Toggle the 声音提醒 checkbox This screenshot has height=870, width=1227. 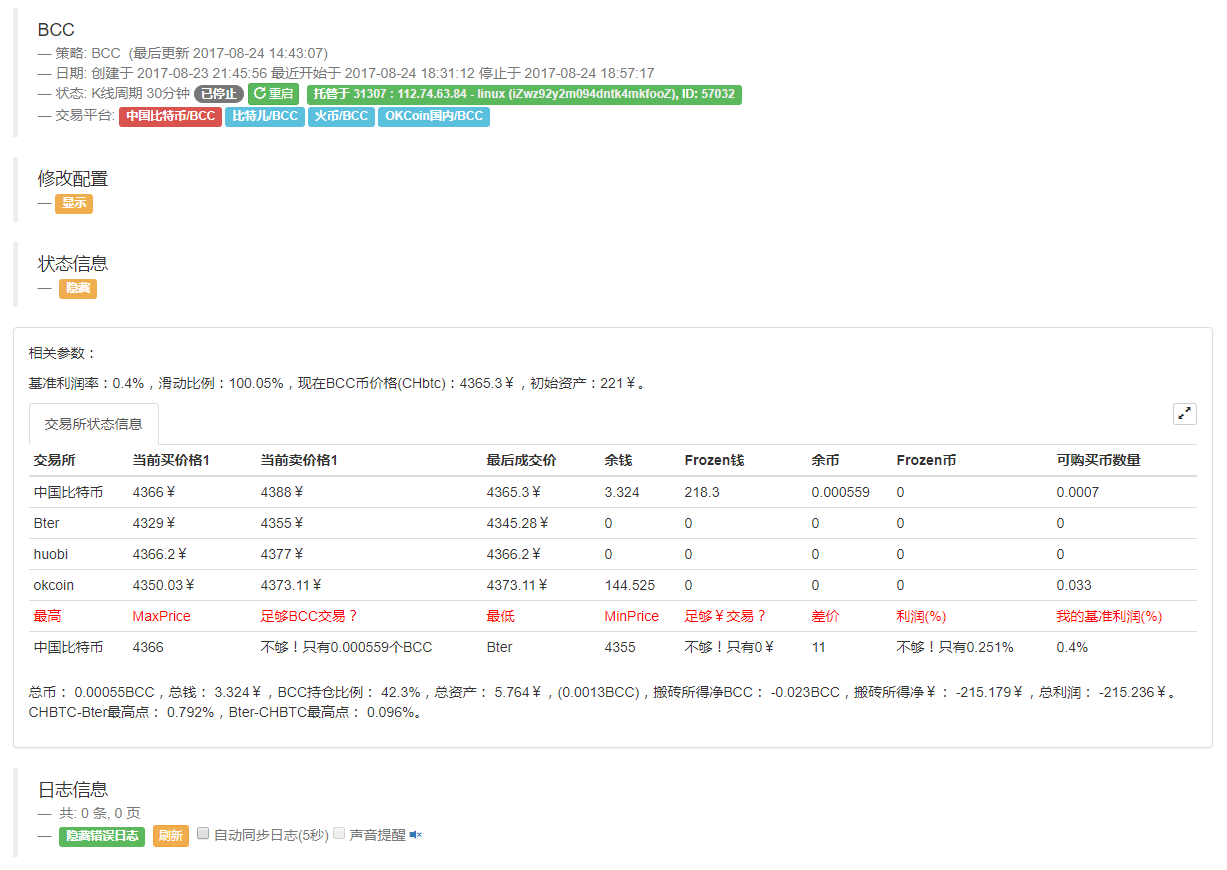click(338, 833)
